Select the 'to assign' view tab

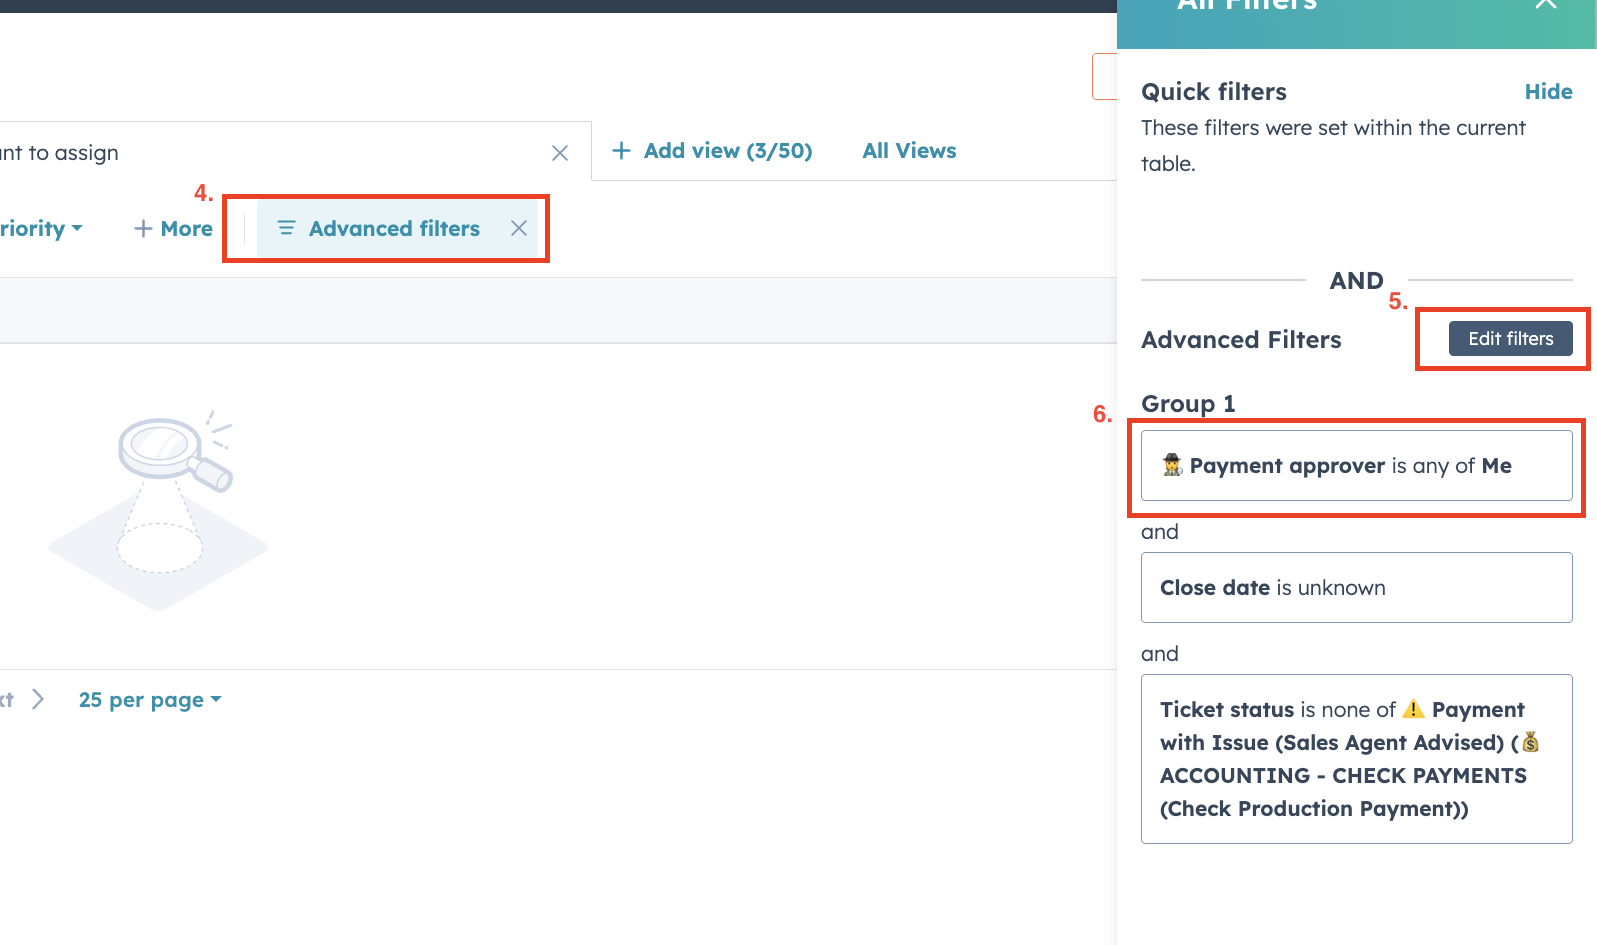(x=60, y=153)
